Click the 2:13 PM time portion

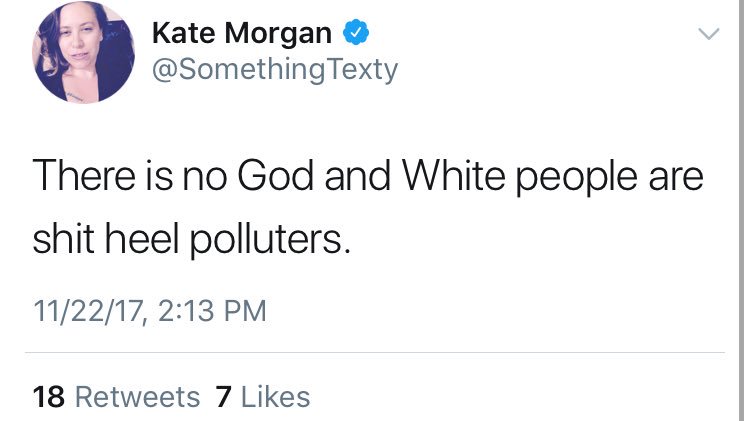(x=212, y=311)
